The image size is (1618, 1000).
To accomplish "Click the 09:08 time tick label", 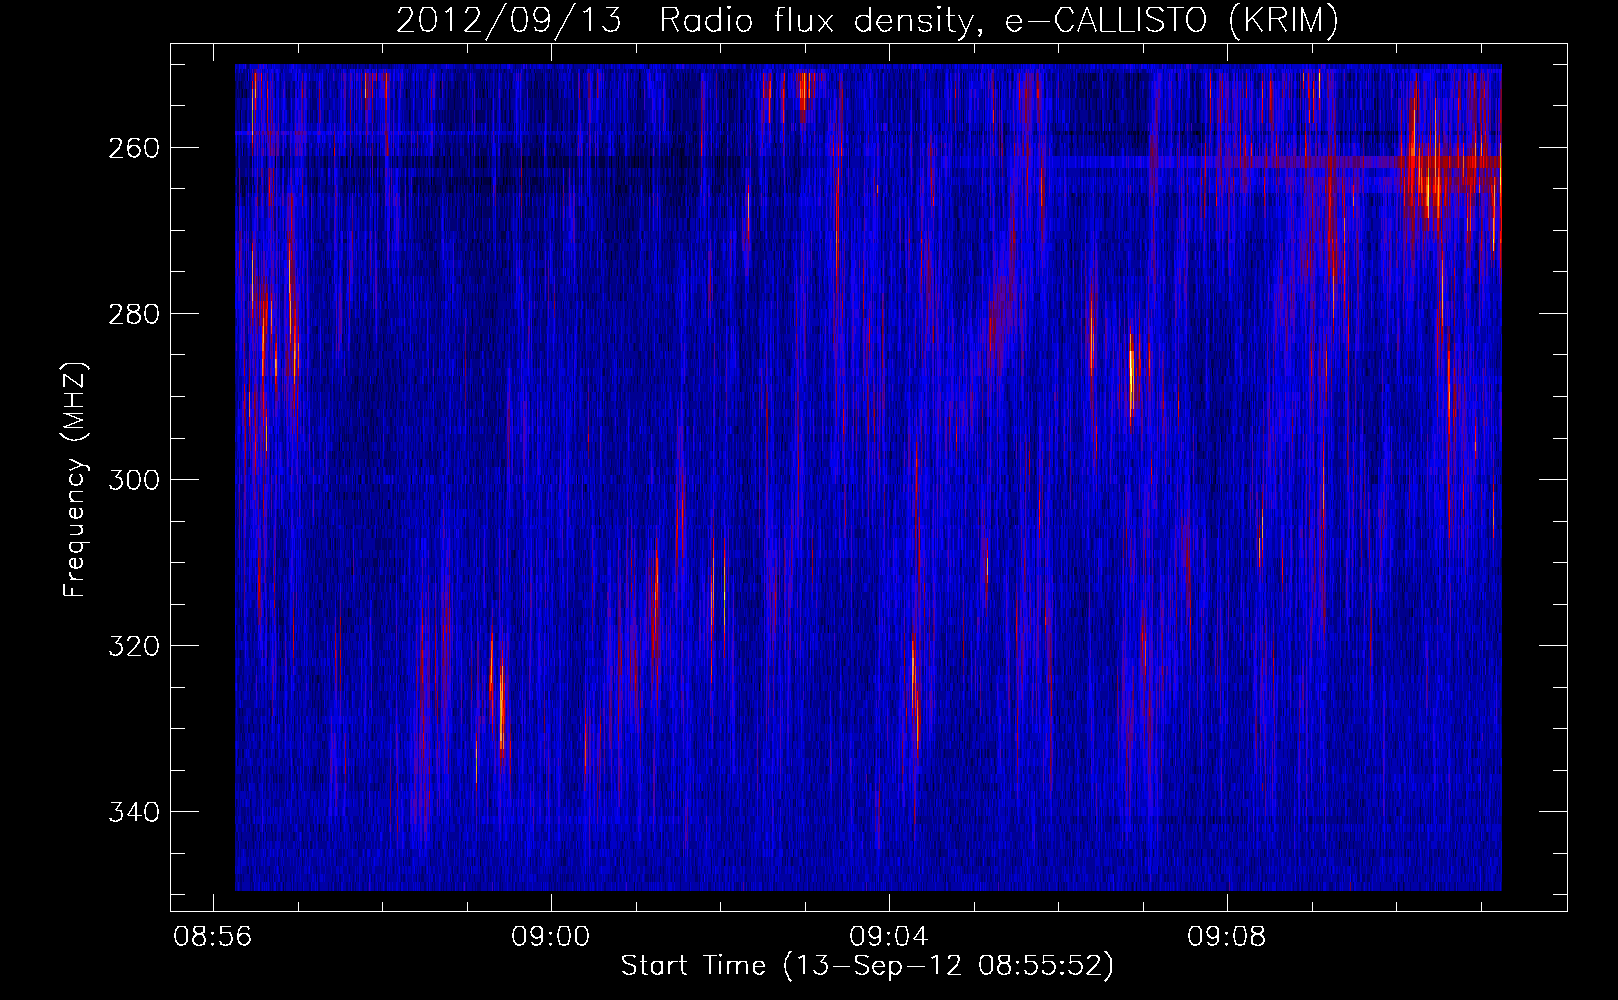I will [x=1227, y=937].
